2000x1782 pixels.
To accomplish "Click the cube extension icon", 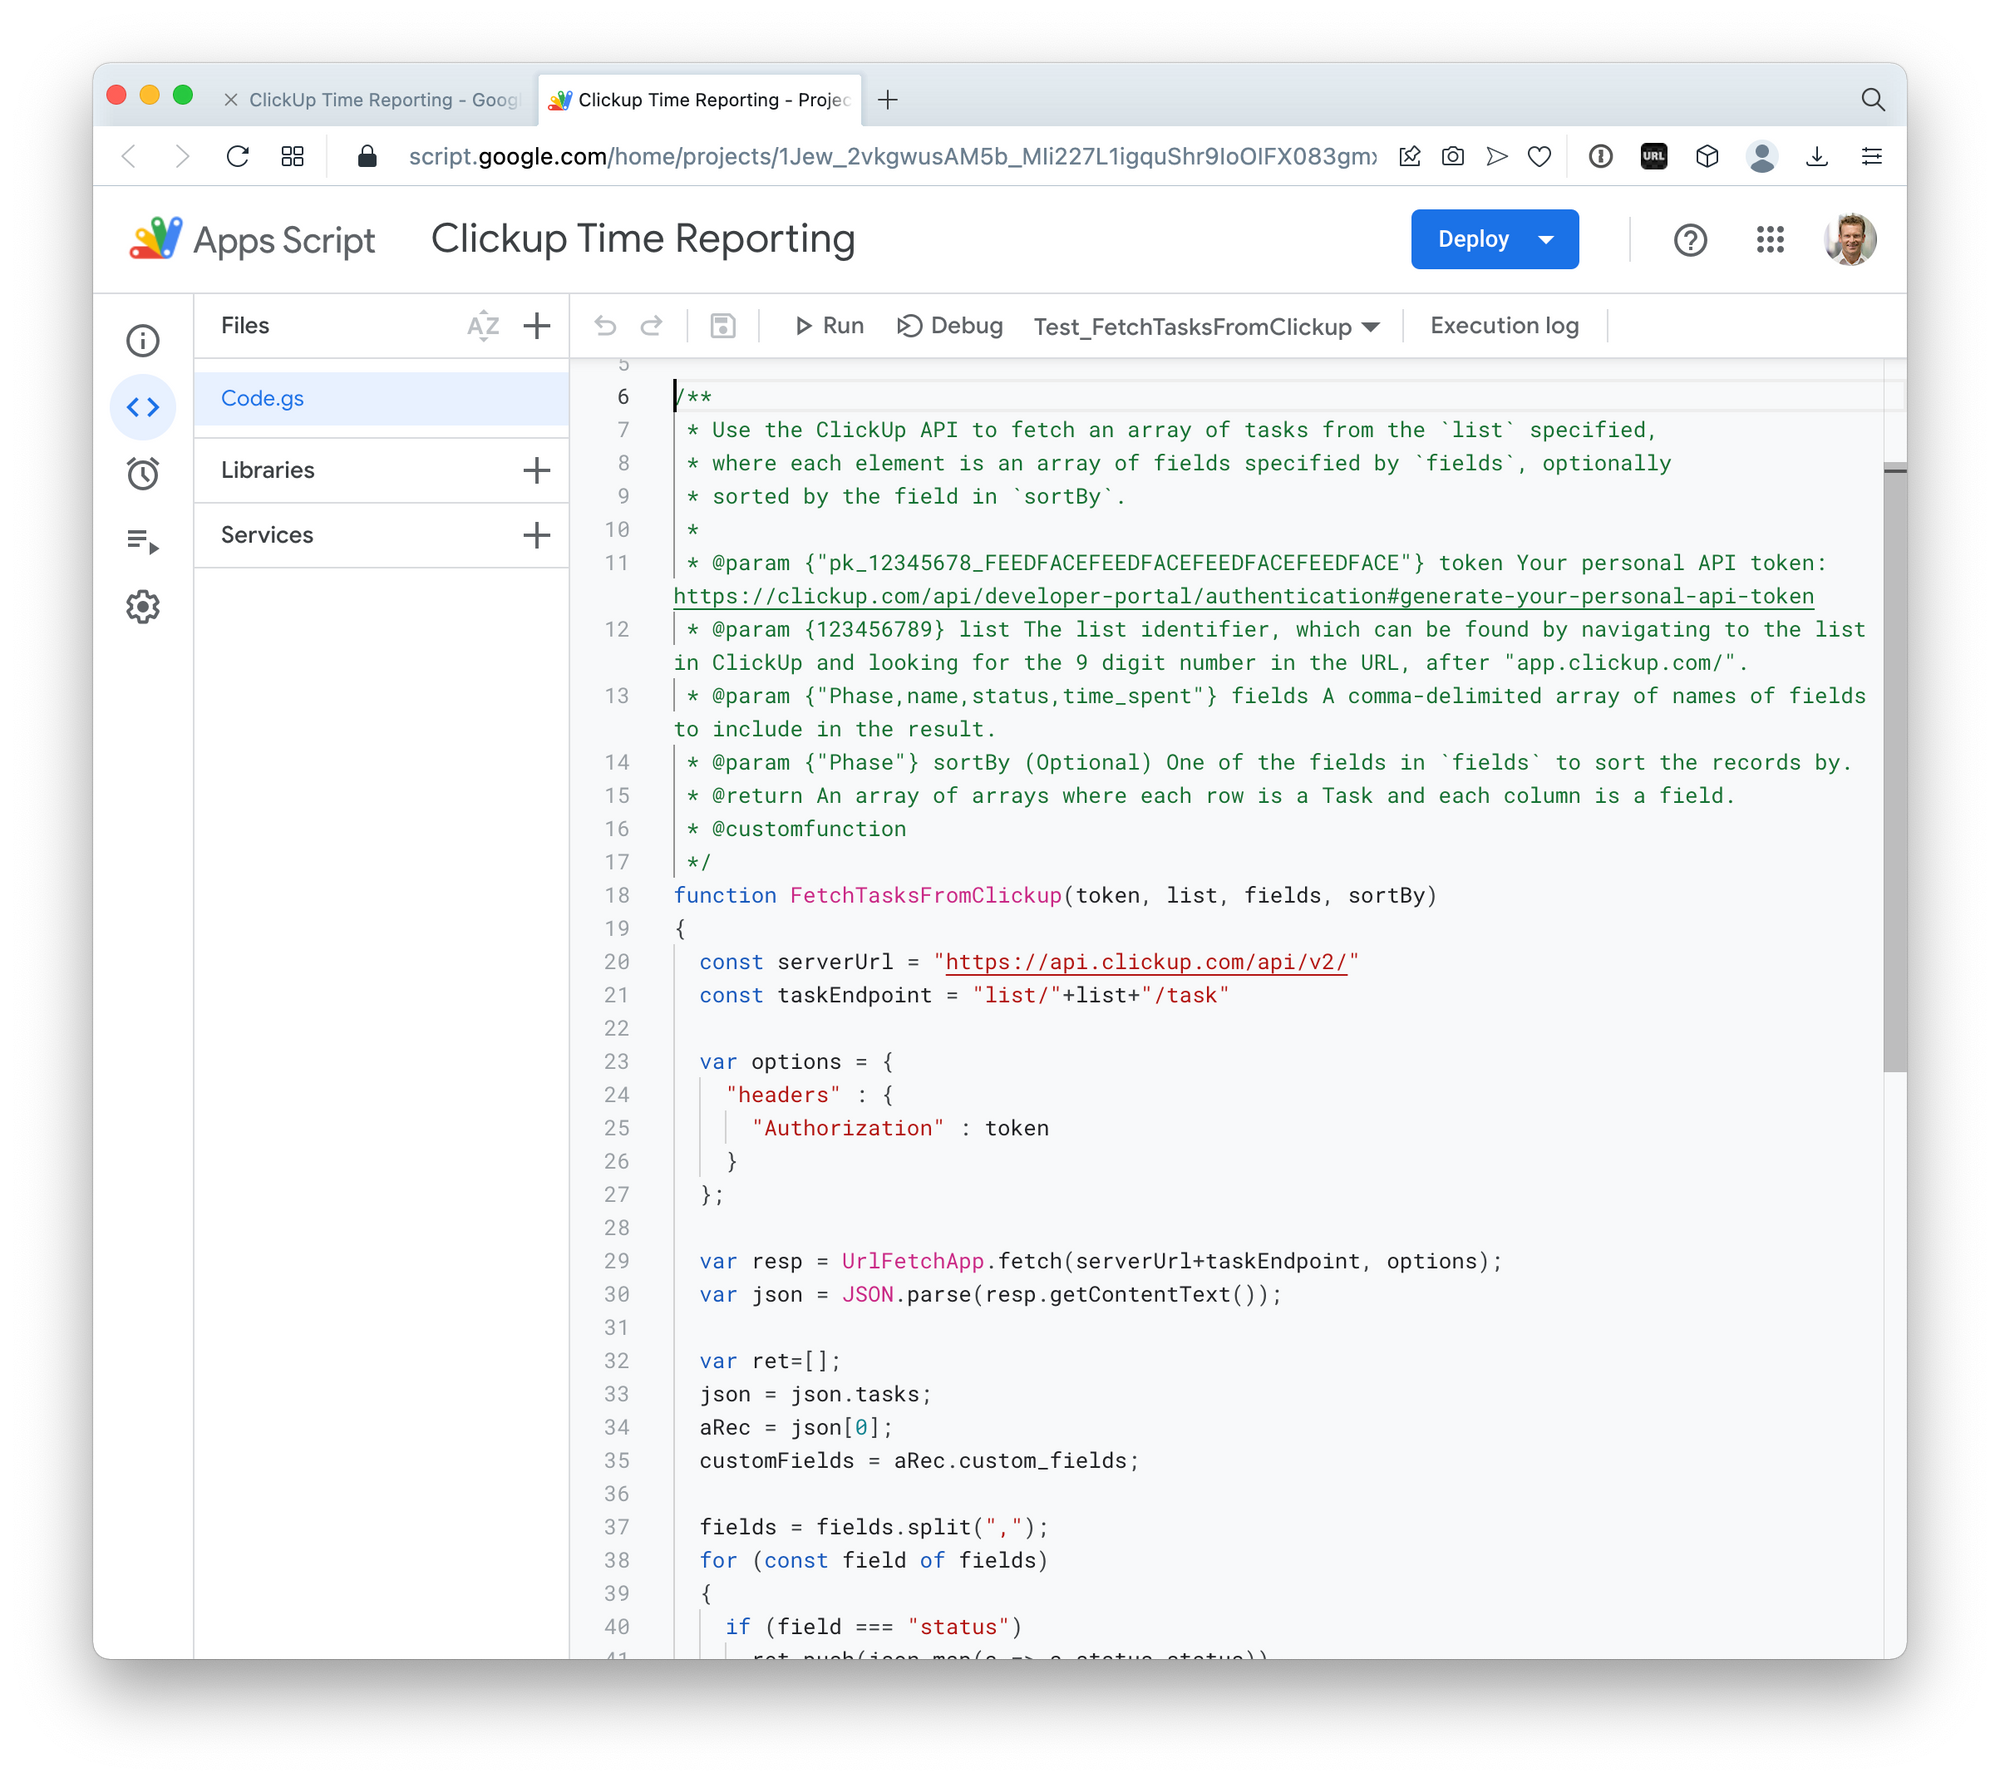I will point(1707,157).
